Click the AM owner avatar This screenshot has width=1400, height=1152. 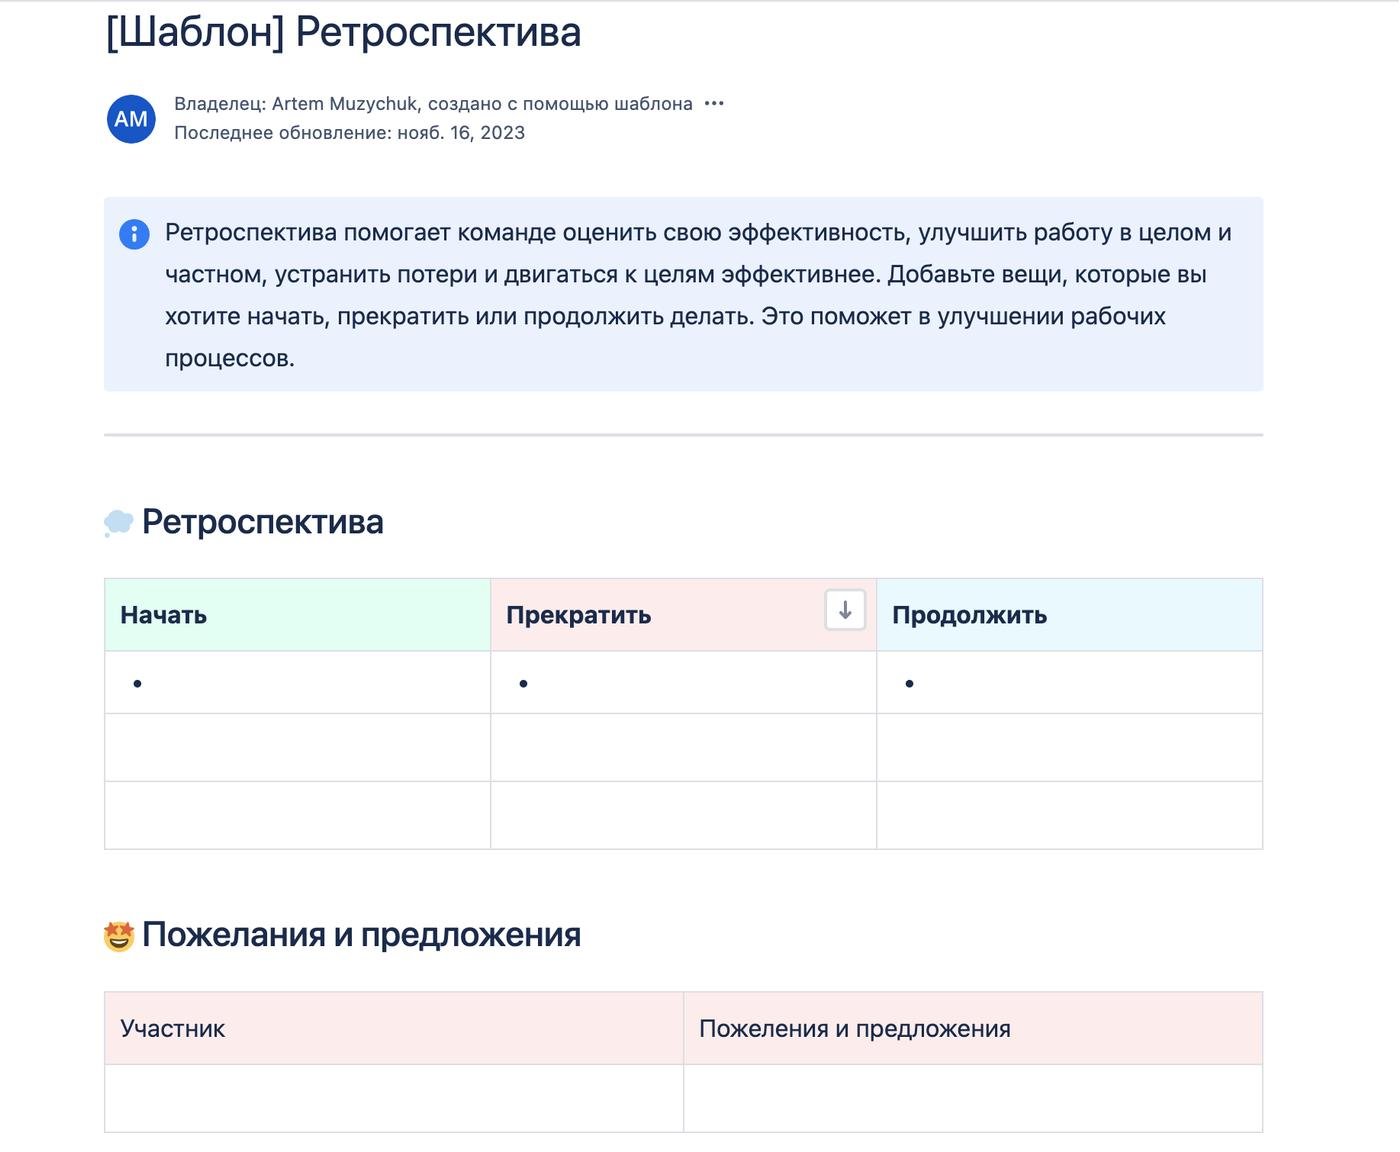click(x=131, y=119)
